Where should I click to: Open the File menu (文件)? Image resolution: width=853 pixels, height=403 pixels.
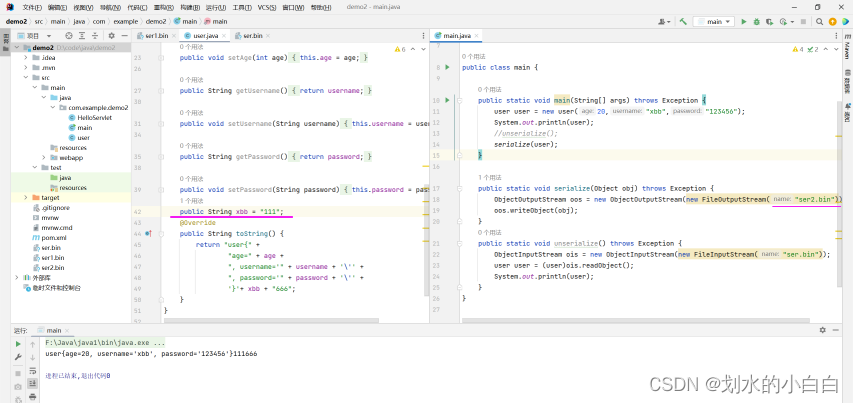32,8
